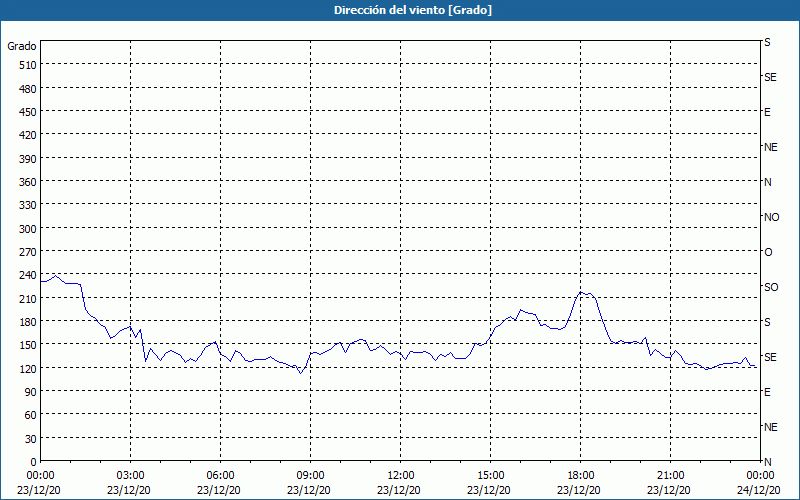Select the 480 degree axis label
This screenshot has width=800, height=500.
pos(28,89)
